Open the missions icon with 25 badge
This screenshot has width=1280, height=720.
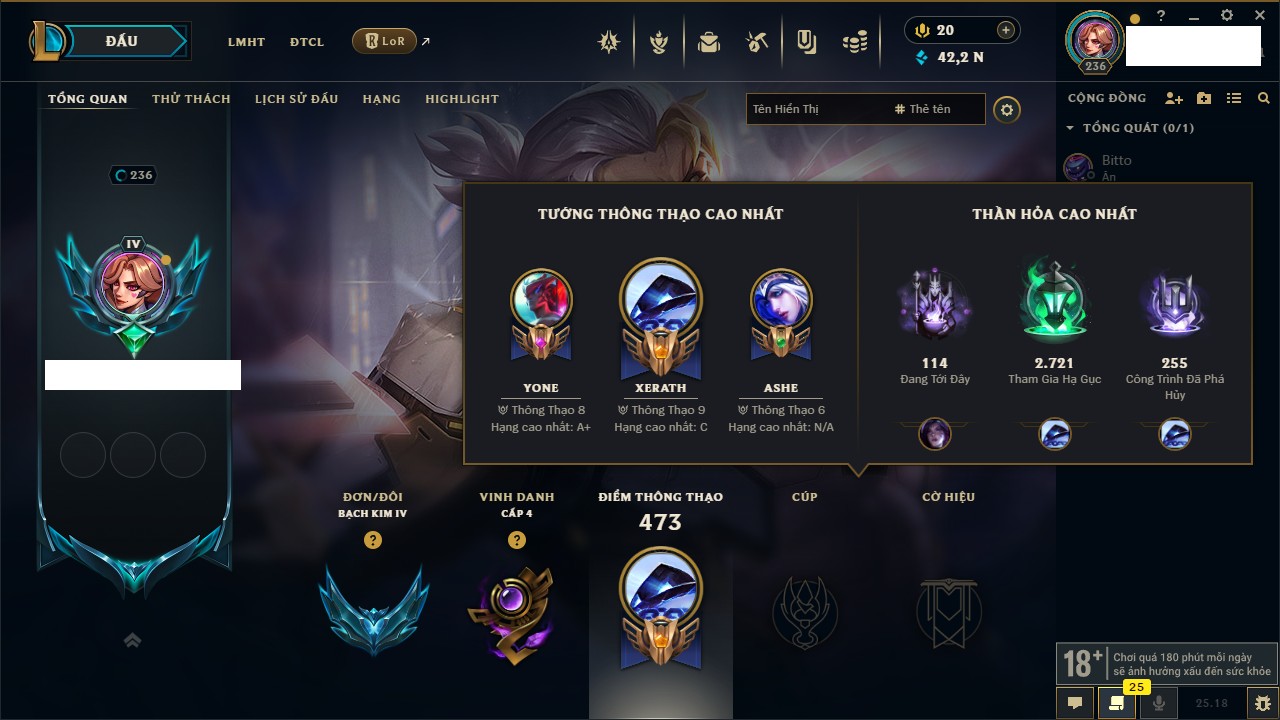coord(1117,703)
